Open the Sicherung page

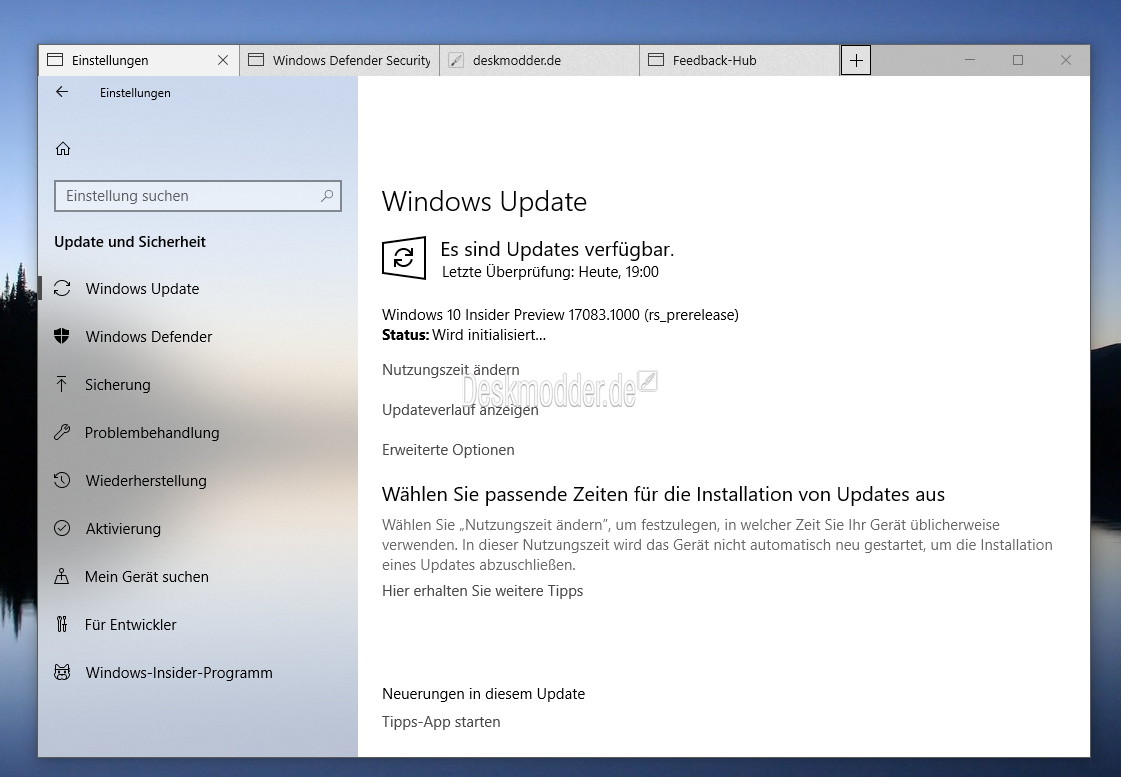198,384
